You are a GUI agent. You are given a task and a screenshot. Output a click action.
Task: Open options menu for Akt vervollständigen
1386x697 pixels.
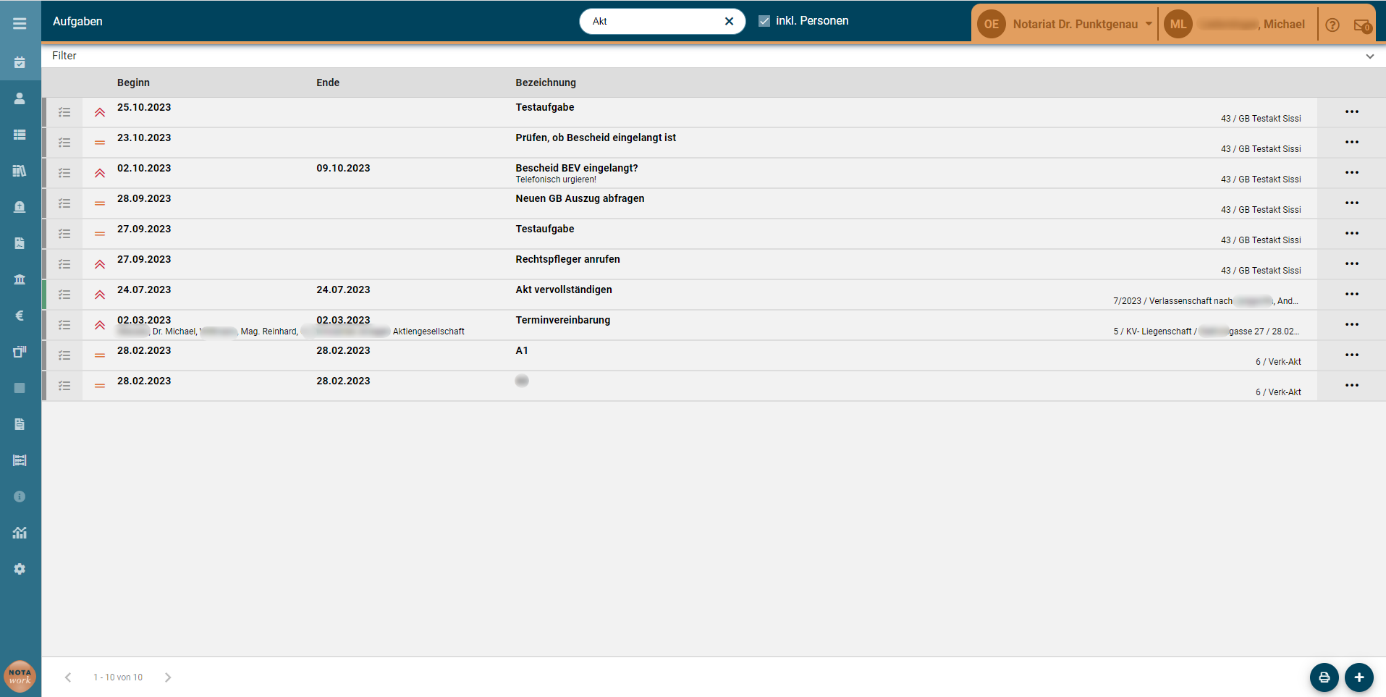[1352, 294]
